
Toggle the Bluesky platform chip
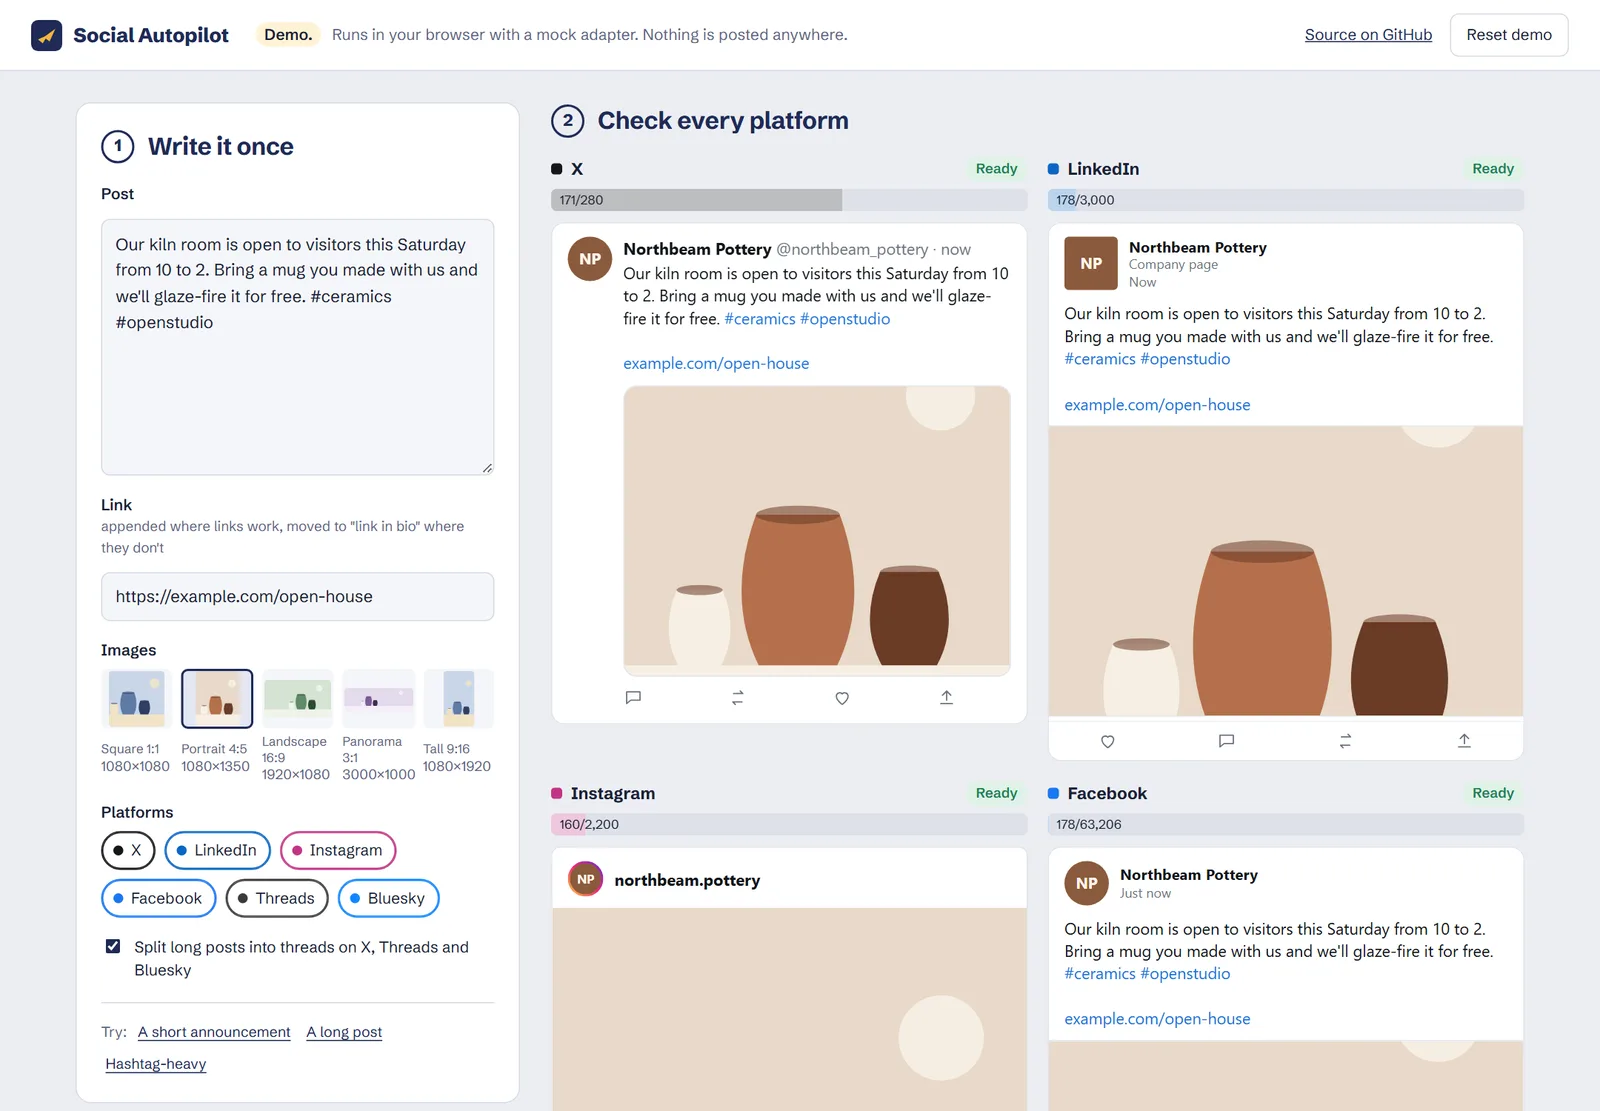click(388, 898)
